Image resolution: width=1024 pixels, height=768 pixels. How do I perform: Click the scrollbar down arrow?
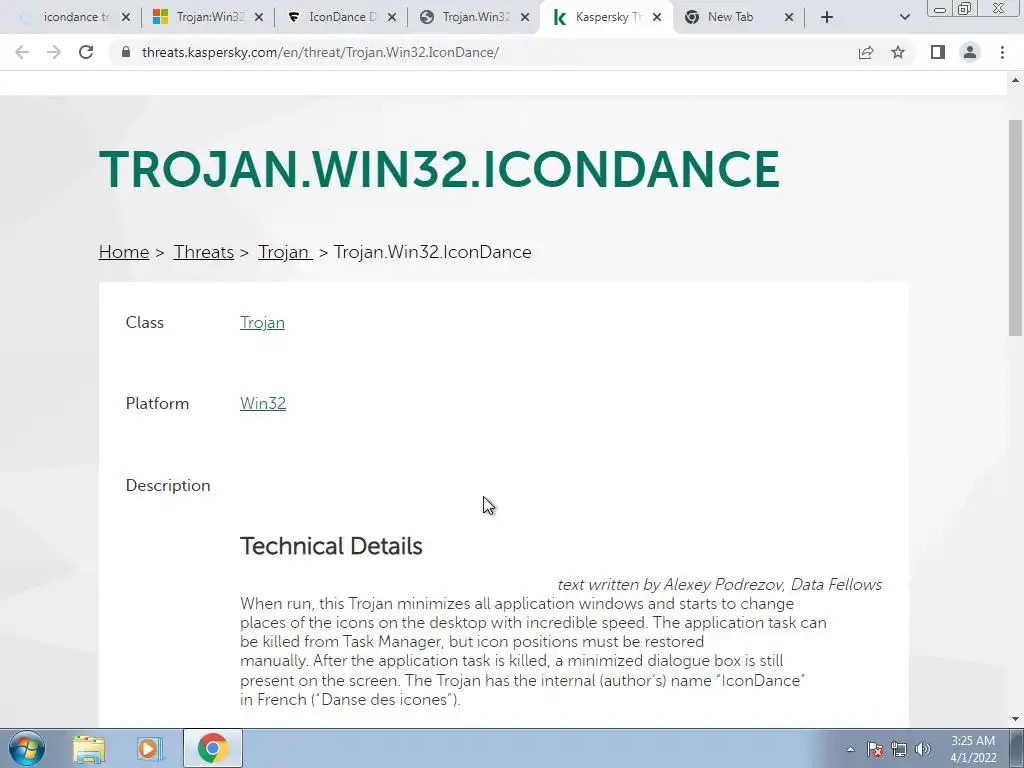pyautogui.click(x=1016, y=720)
